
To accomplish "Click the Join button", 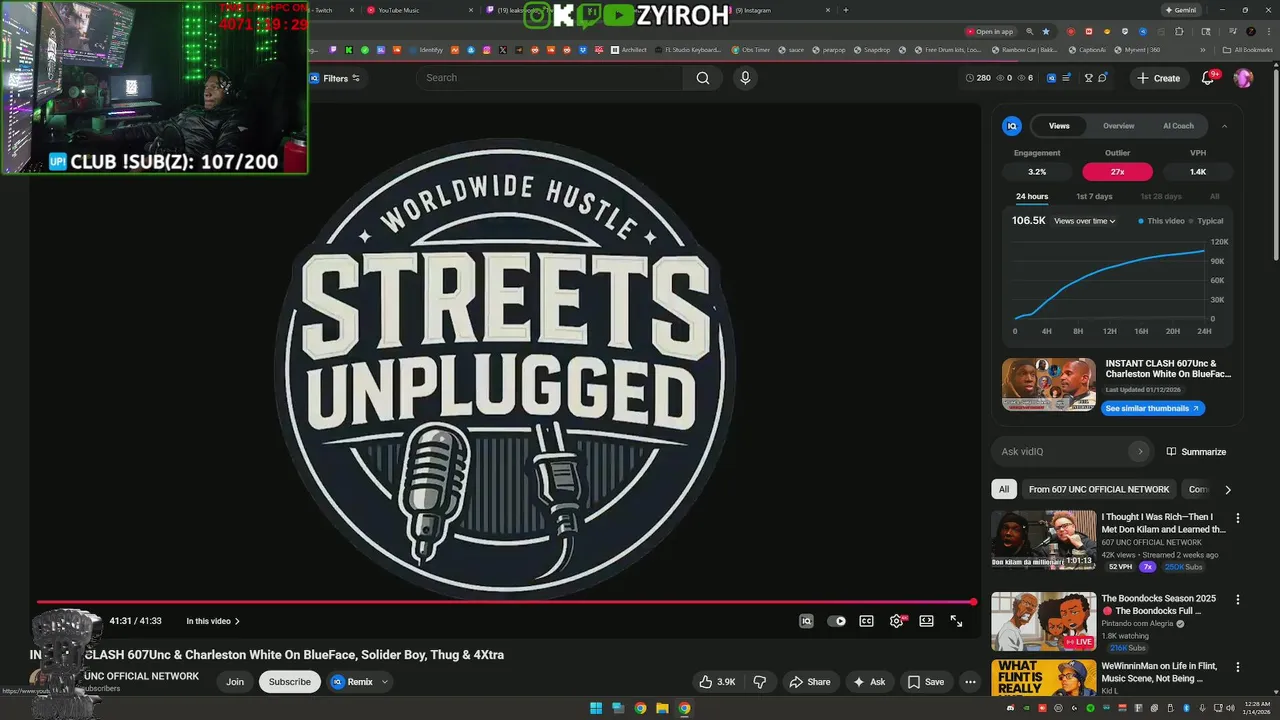I will pos(235,682).
